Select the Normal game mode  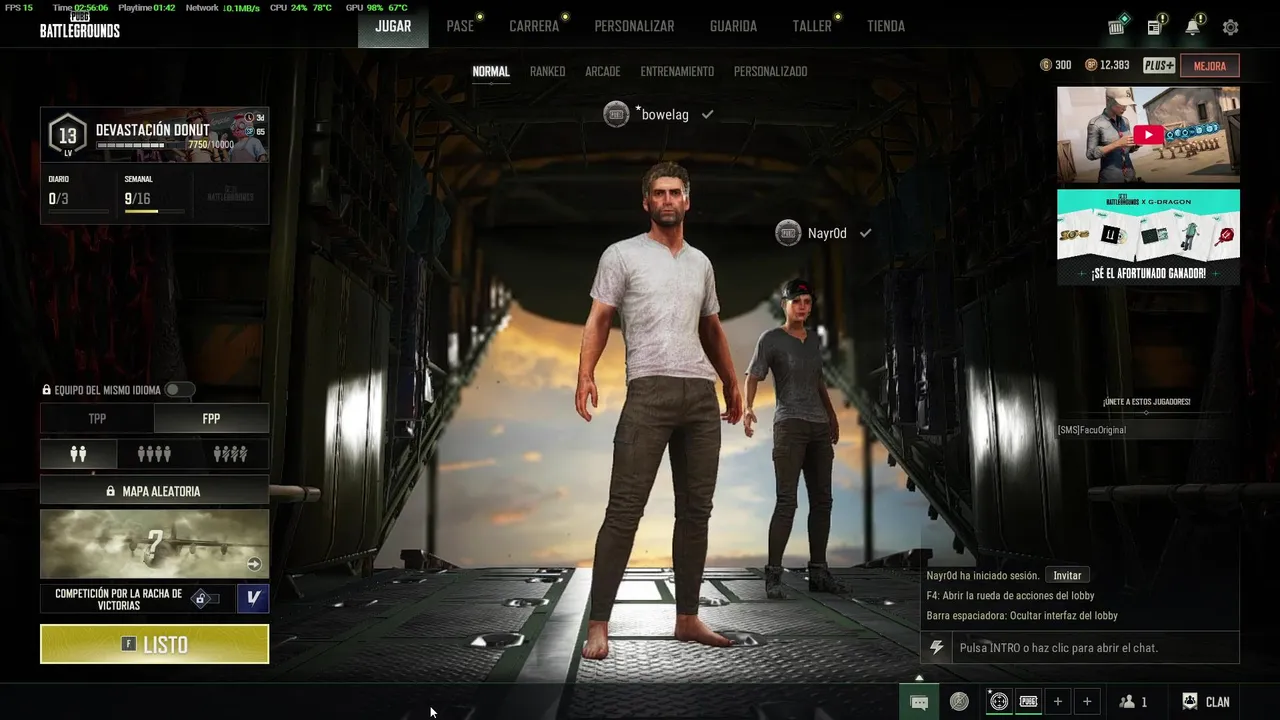click(x=491, y=72)
